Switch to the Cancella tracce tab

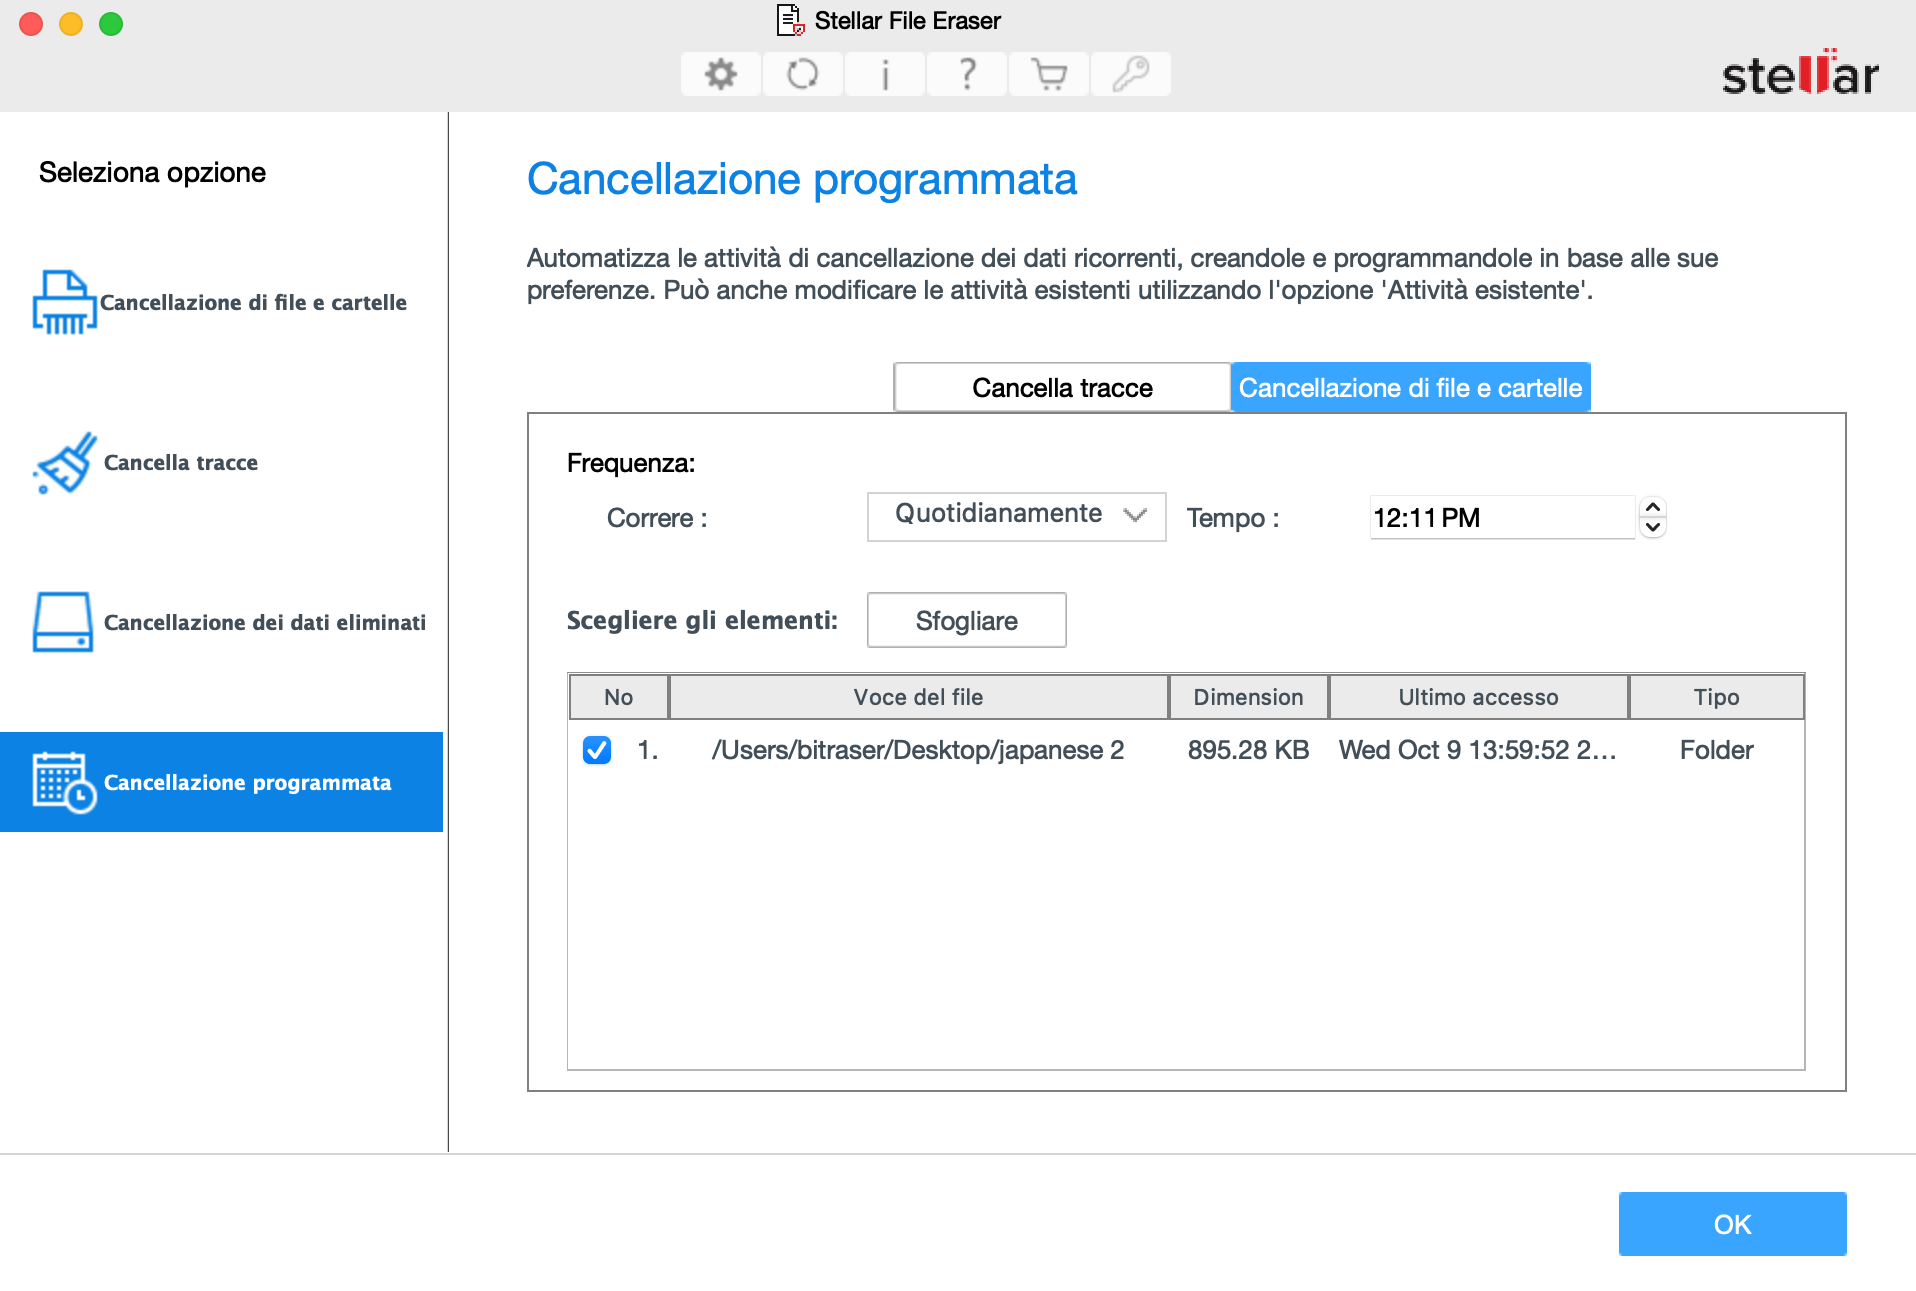point(1062,388)
